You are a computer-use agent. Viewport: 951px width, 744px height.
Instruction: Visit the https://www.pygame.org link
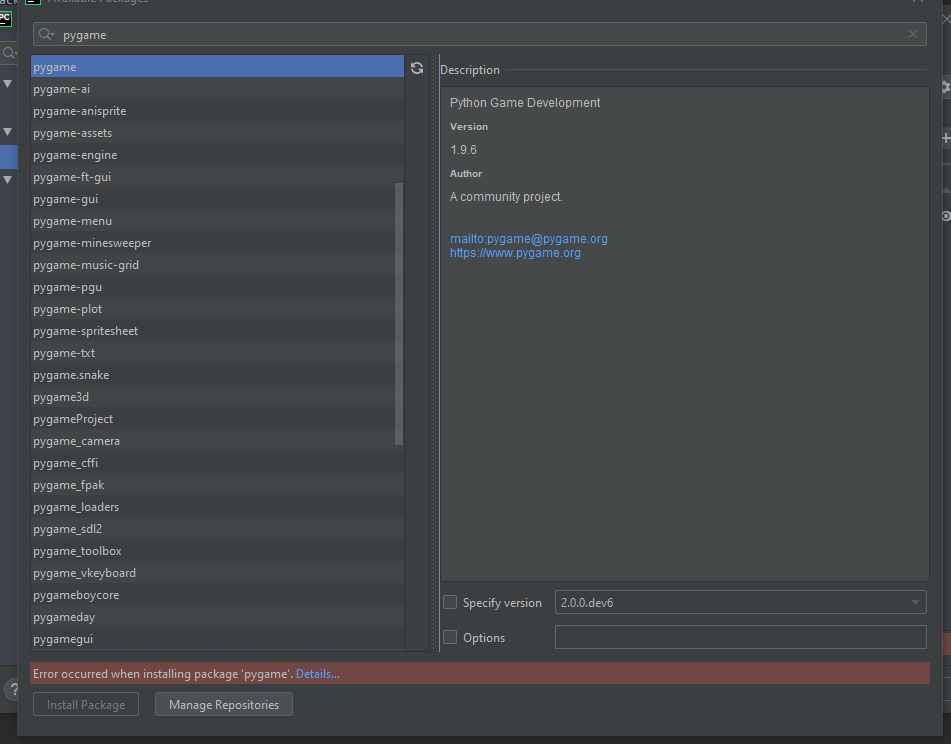[x=515, y=254]
